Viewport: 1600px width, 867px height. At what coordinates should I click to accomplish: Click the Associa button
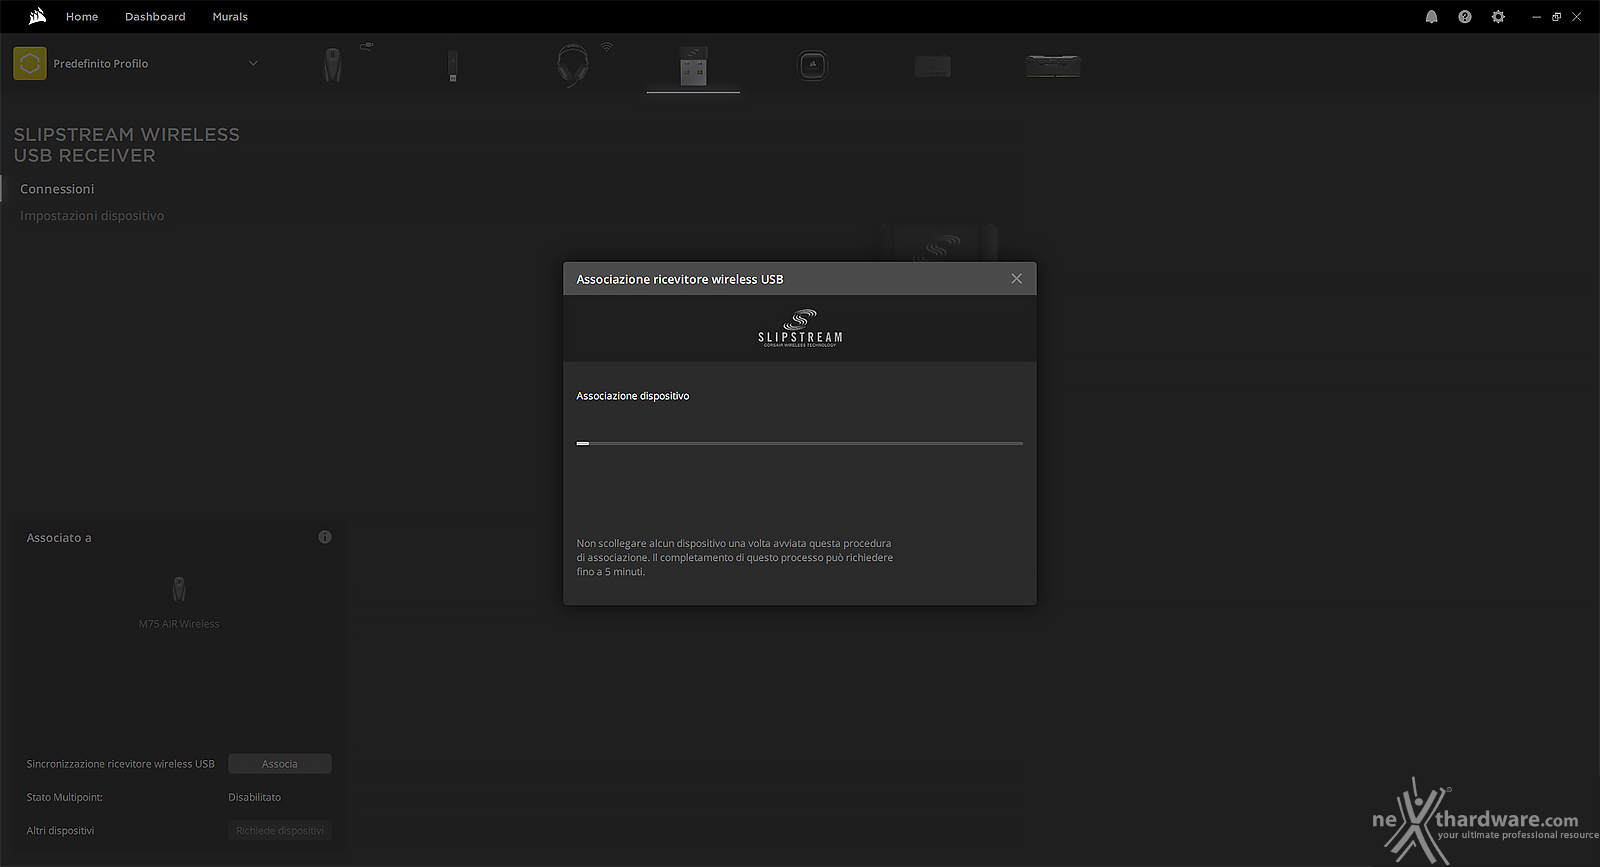[280, 764]
